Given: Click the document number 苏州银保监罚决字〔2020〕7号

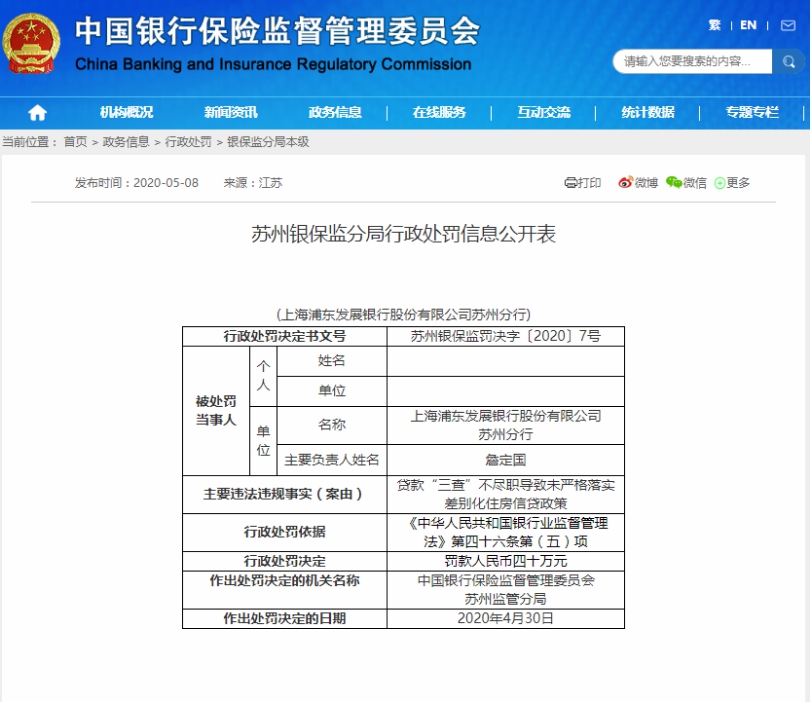Looking at the screenshot, I should (506, 336).
